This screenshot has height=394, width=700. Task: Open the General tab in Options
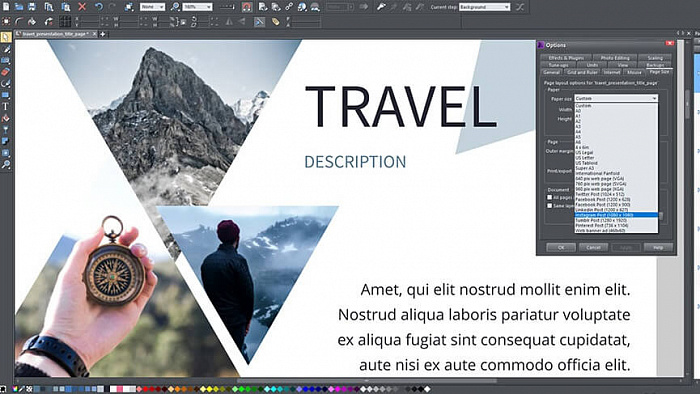point(551,72)
